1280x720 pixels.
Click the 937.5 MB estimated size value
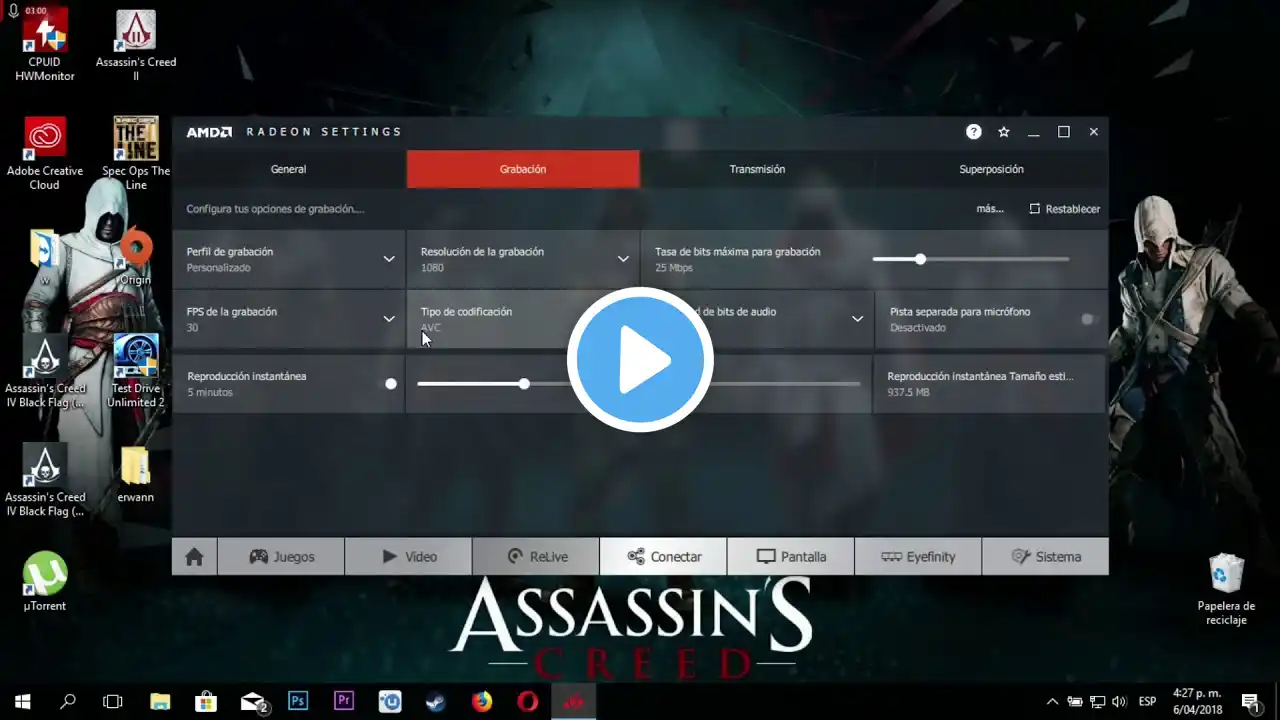click(x=908, y=392)
